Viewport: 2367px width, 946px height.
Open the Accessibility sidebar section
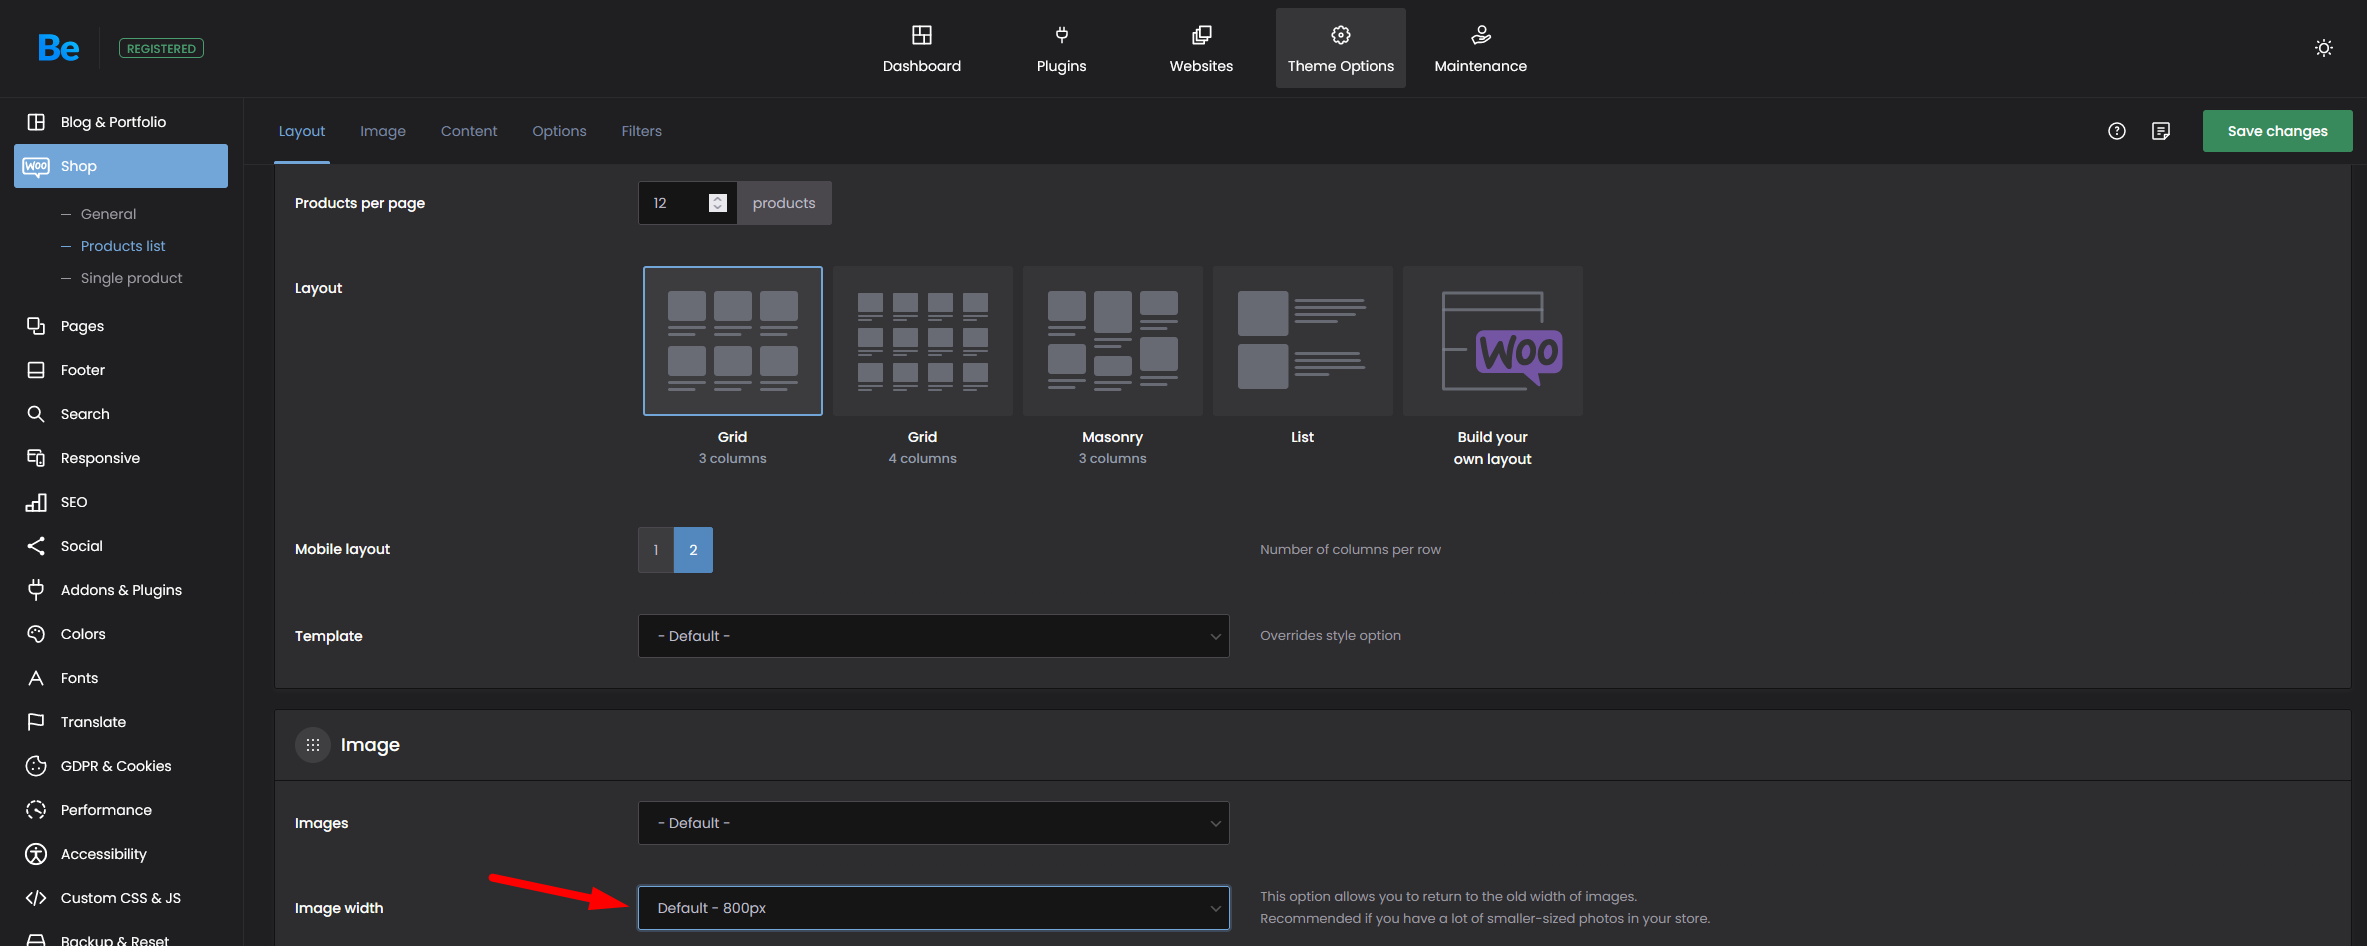121,854
